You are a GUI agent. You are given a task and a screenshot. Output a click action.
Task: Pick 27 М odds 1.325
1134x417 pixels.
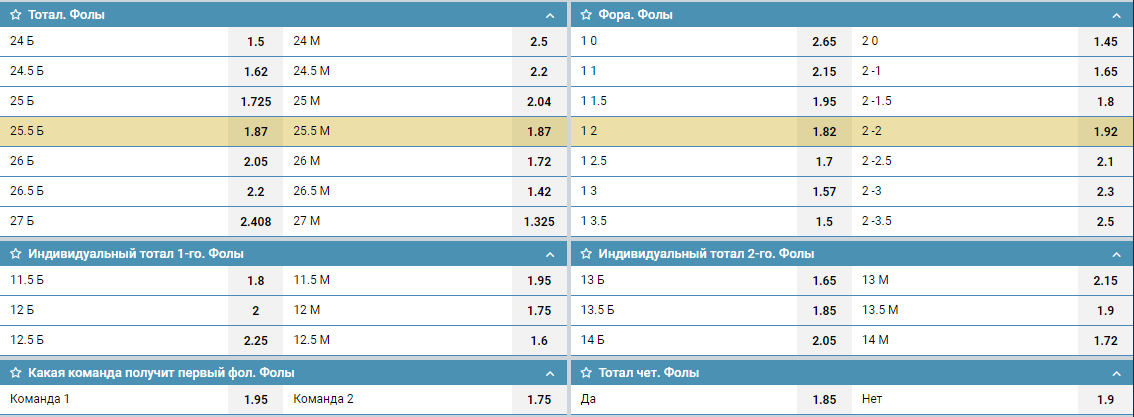coord(540,222)
